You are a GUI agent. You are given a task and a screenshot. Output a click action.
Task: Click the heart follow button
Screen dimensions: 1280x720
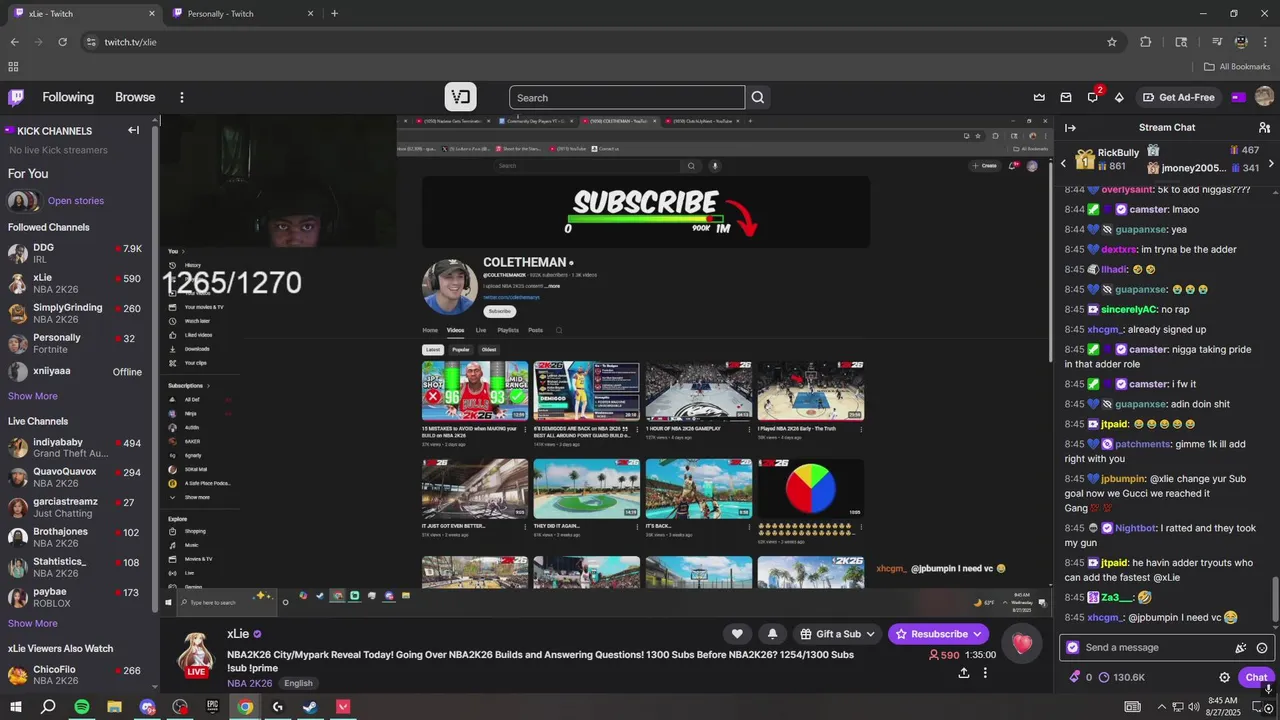coord(737,634)
